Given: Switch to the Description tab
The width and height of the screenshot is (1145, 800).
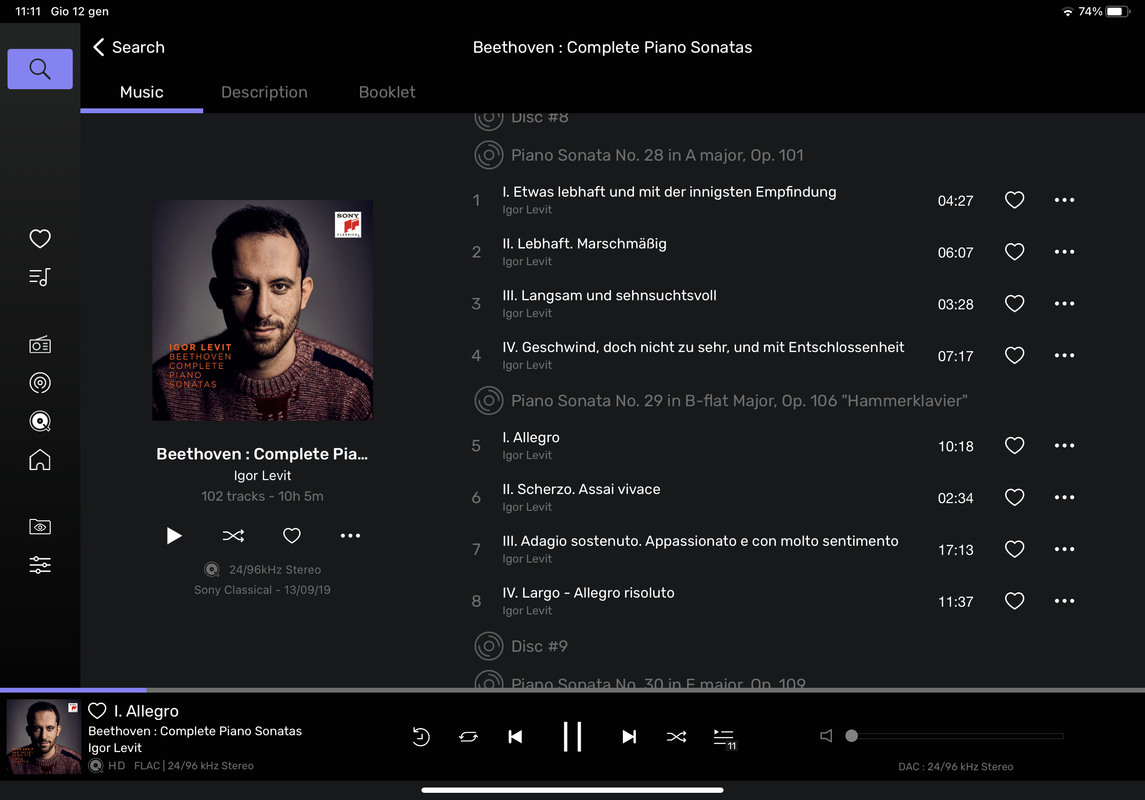Looking at the screenshot, I should pyautogui.click(x=264, y=93).
